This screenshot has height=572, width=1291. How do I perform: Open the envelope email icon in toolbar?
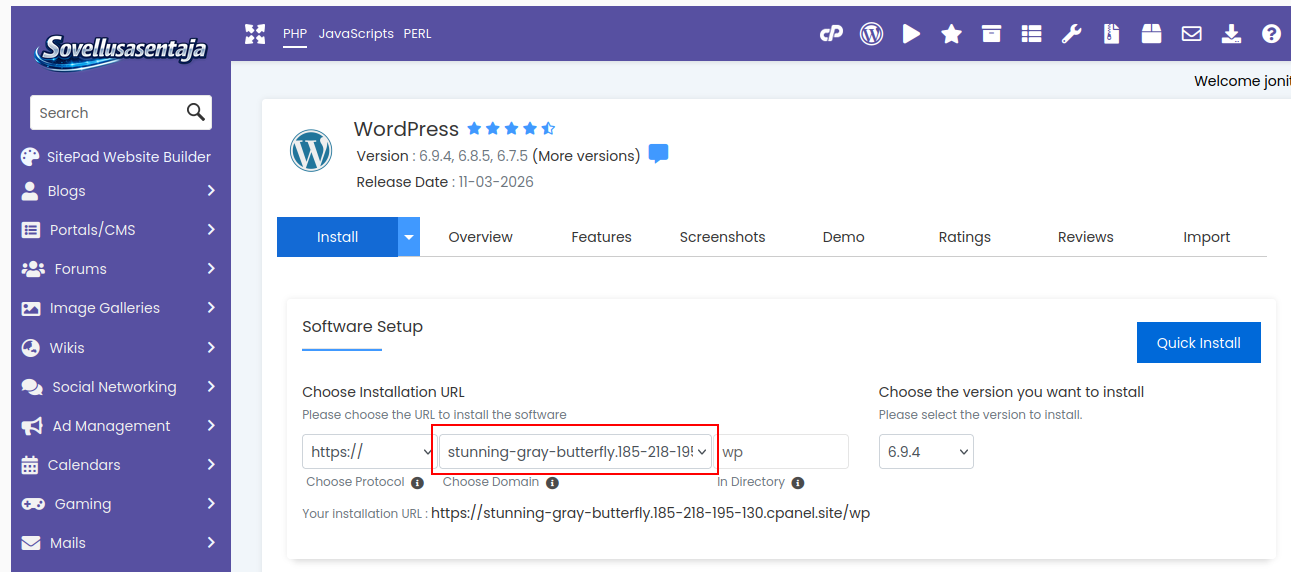(1191, 34)
